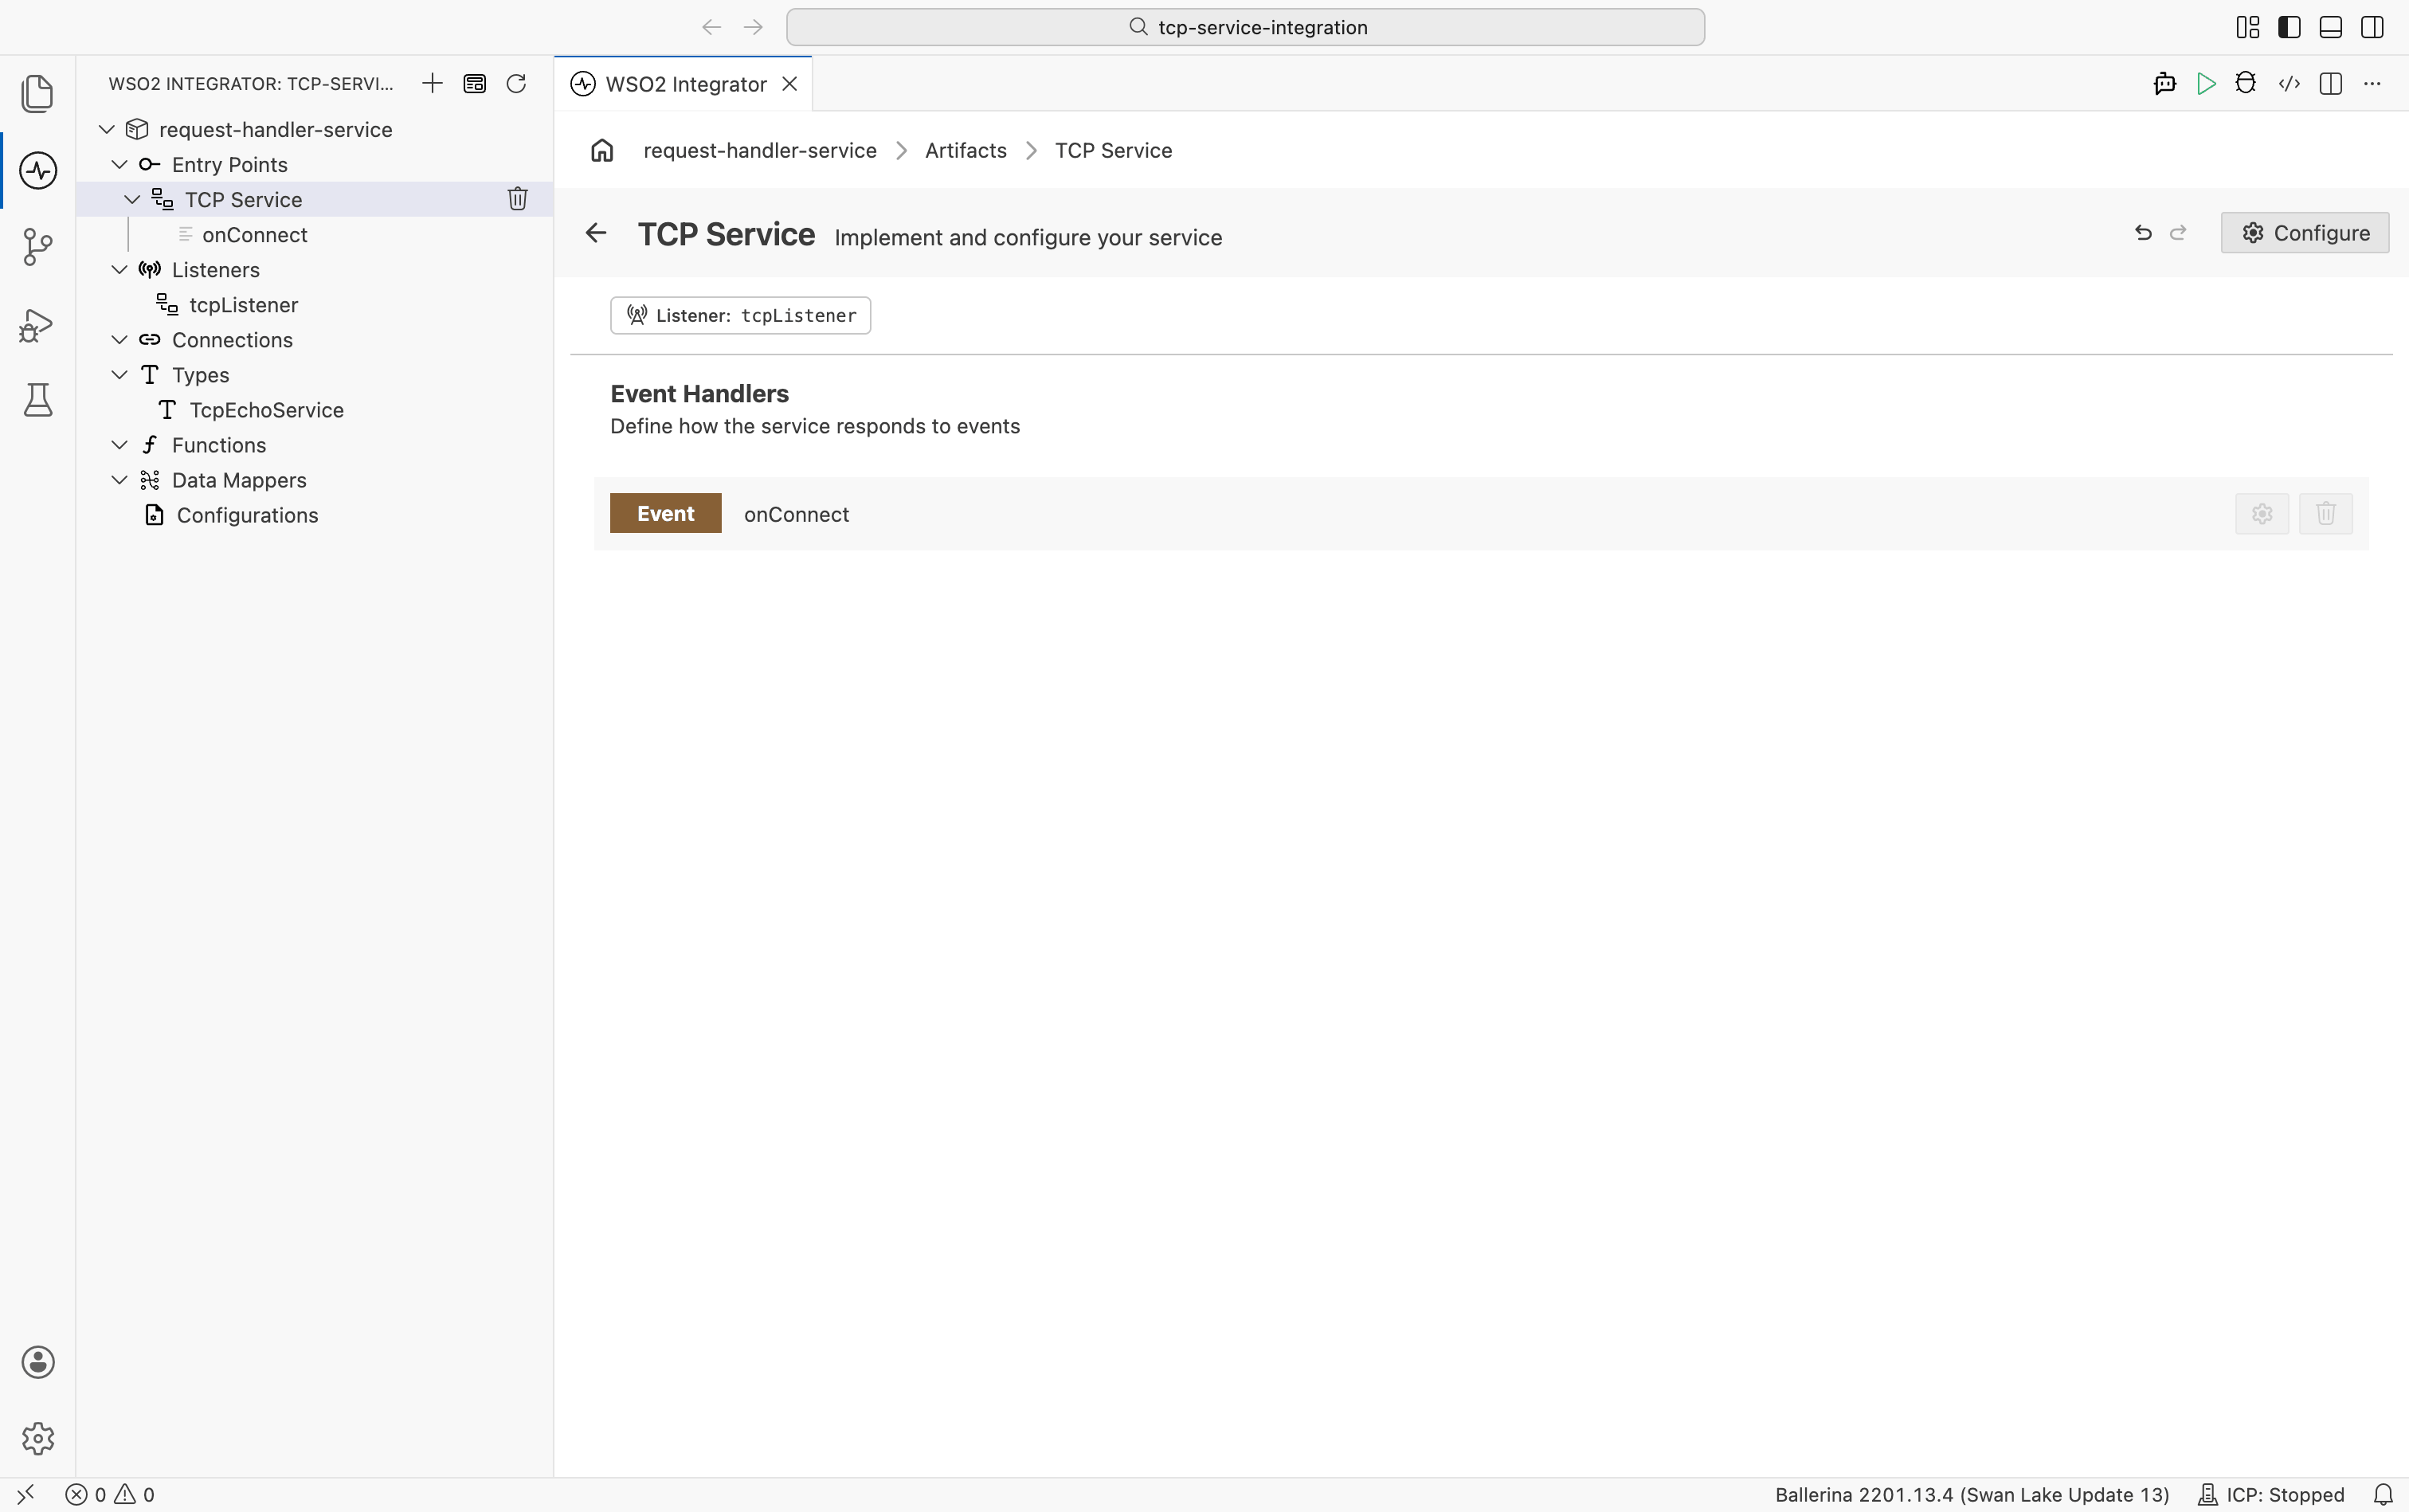2409x1512 pixels.
Task: Collapse the Entry Points node
Action: point(119,164)
